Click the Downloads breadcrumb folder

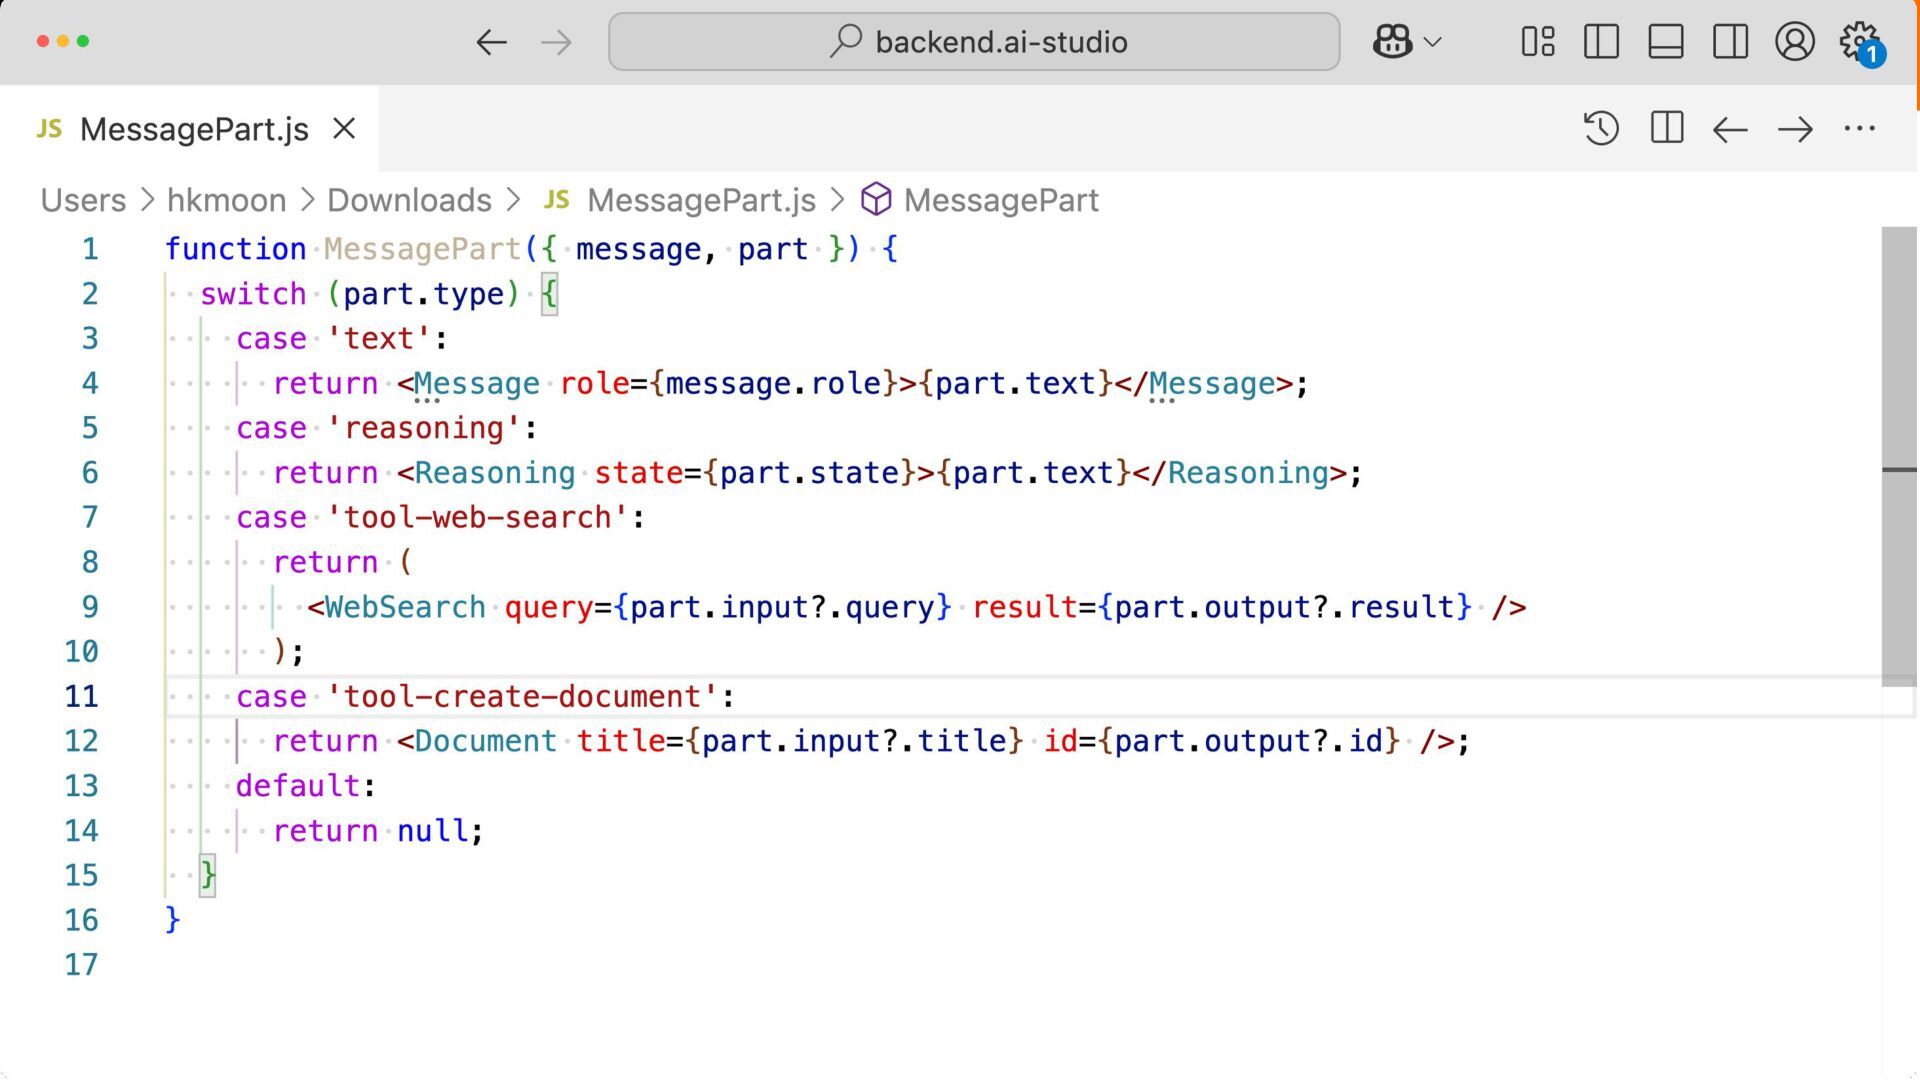coord(409,200)
